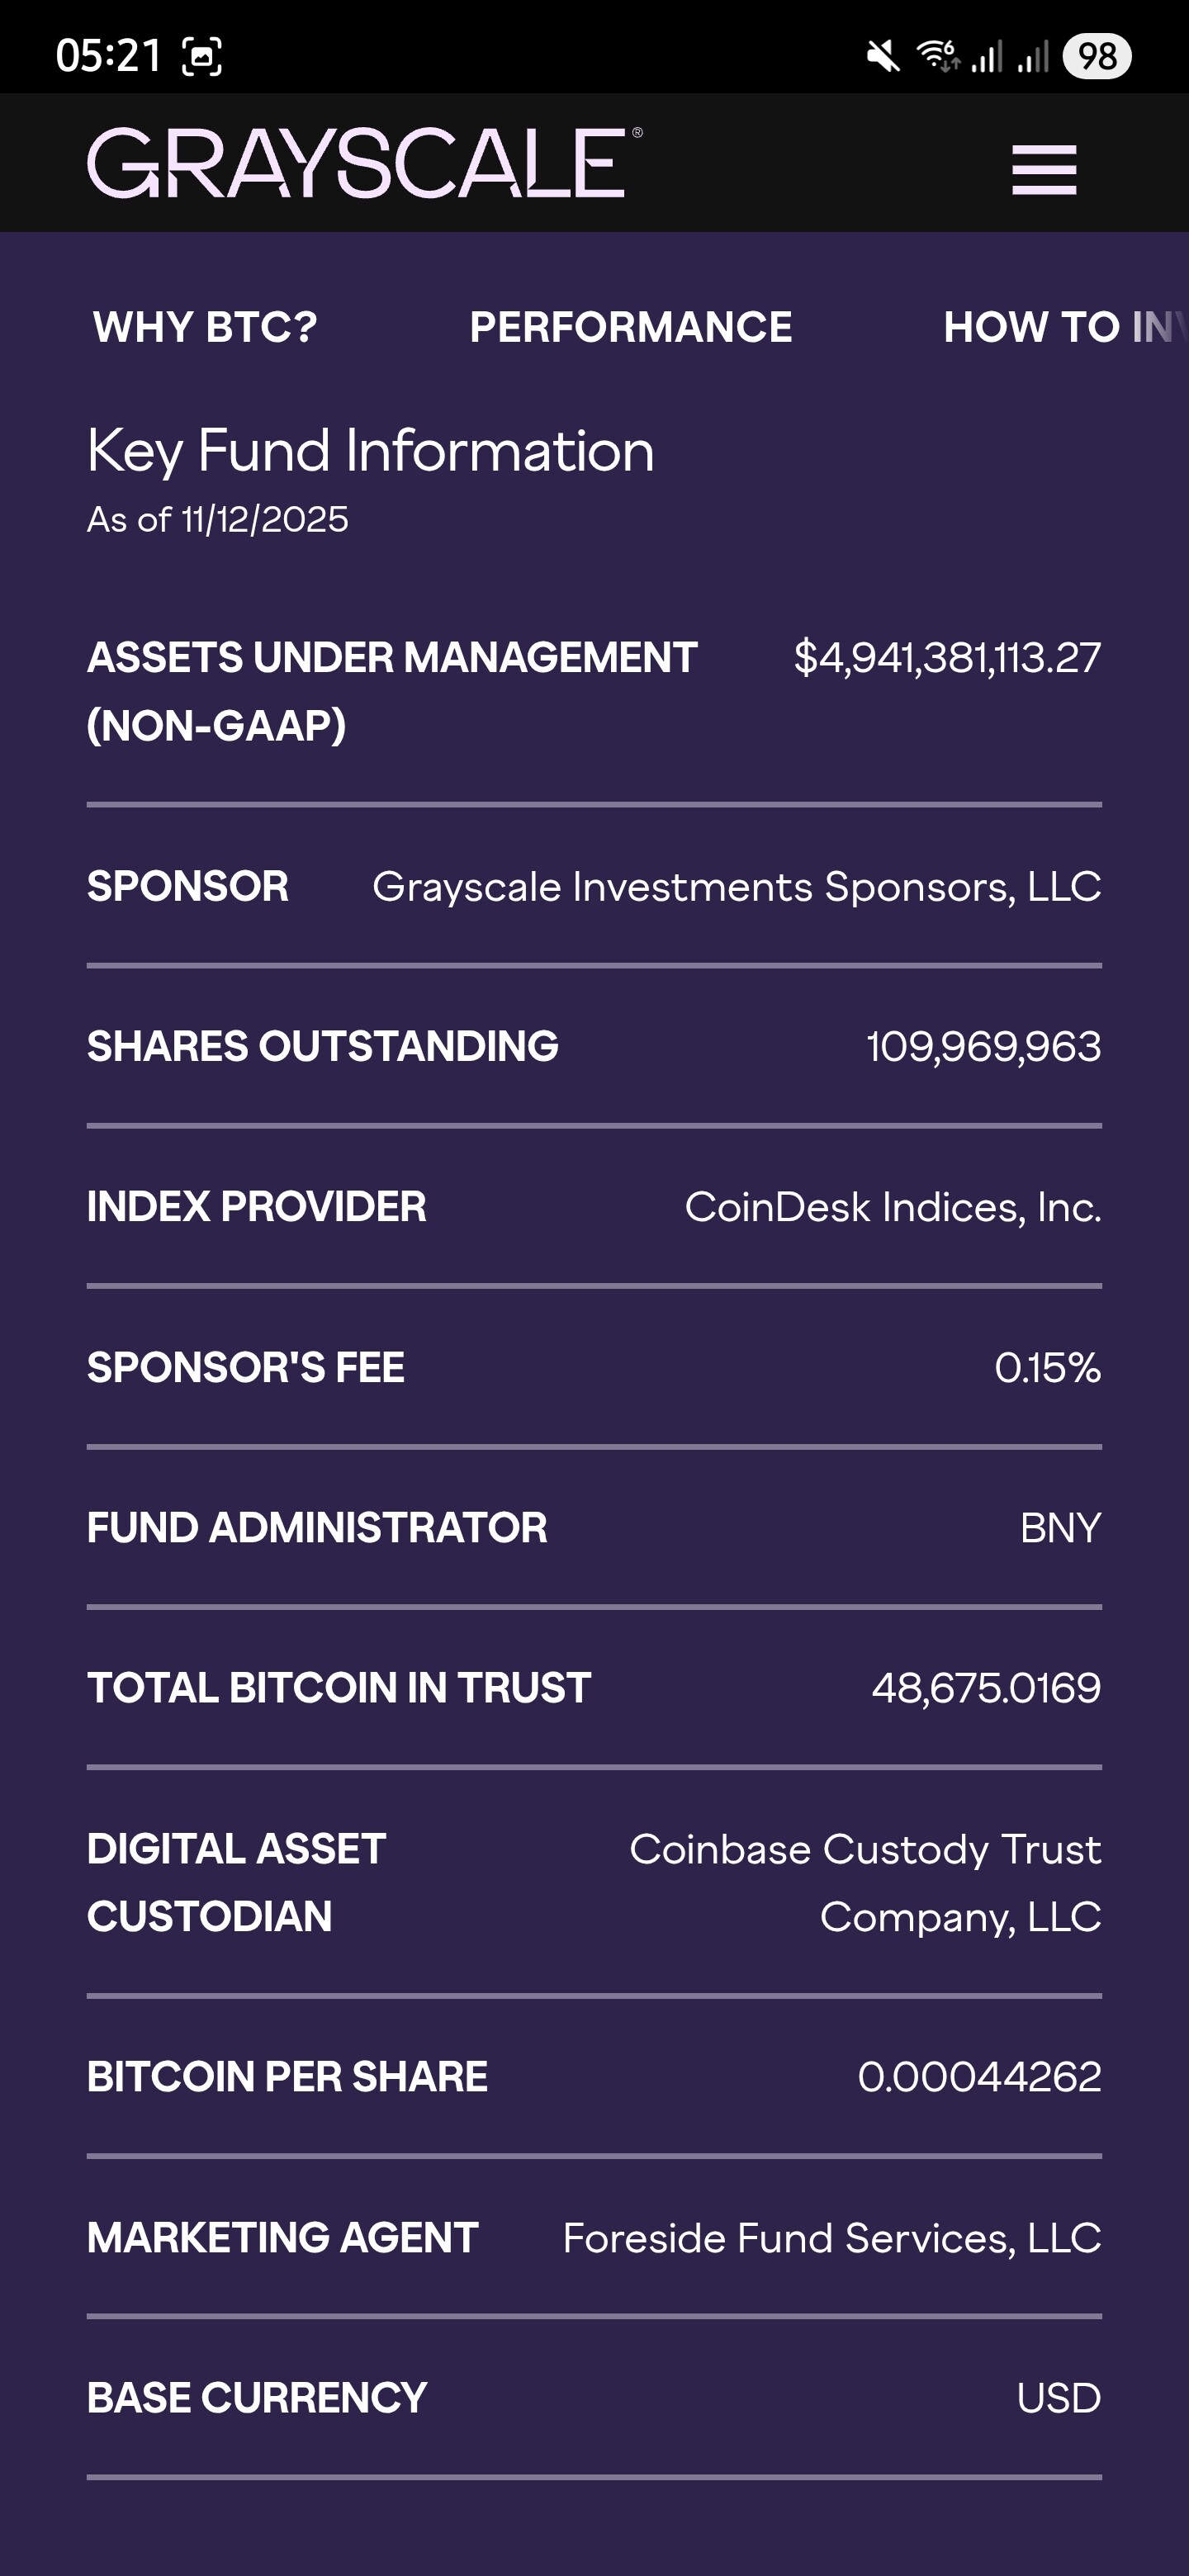The height and width of the screenshot is (2576, 1189).
Task: Tap Grayscale Investments Sponsors, LLC text
Action: [x=736, y=887]
